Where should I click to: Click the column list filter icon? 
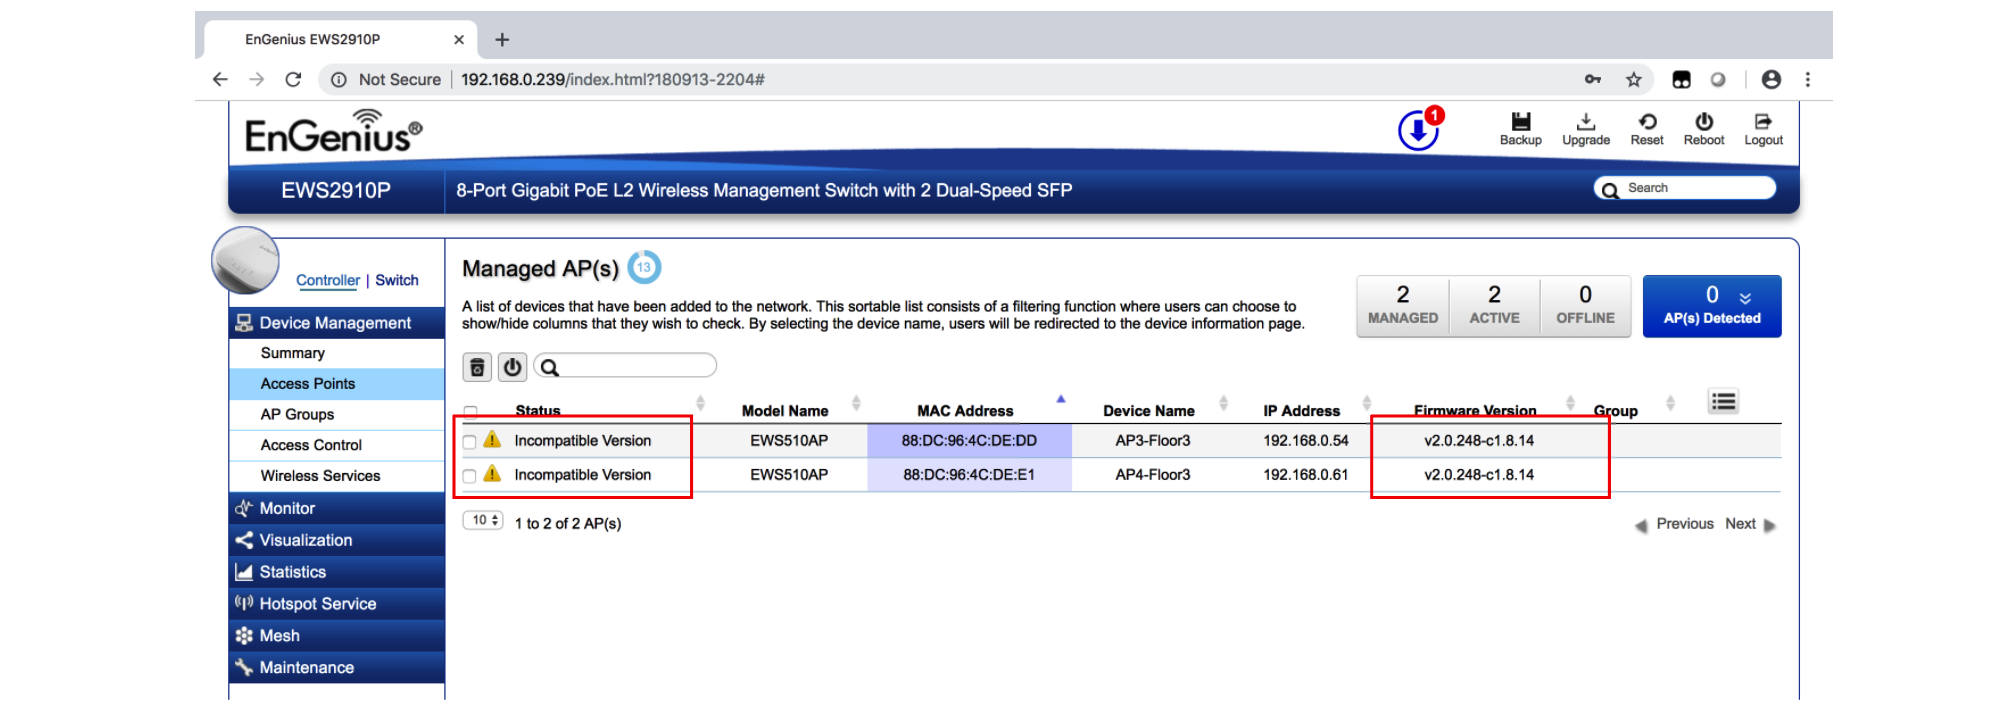(1723, 402)
